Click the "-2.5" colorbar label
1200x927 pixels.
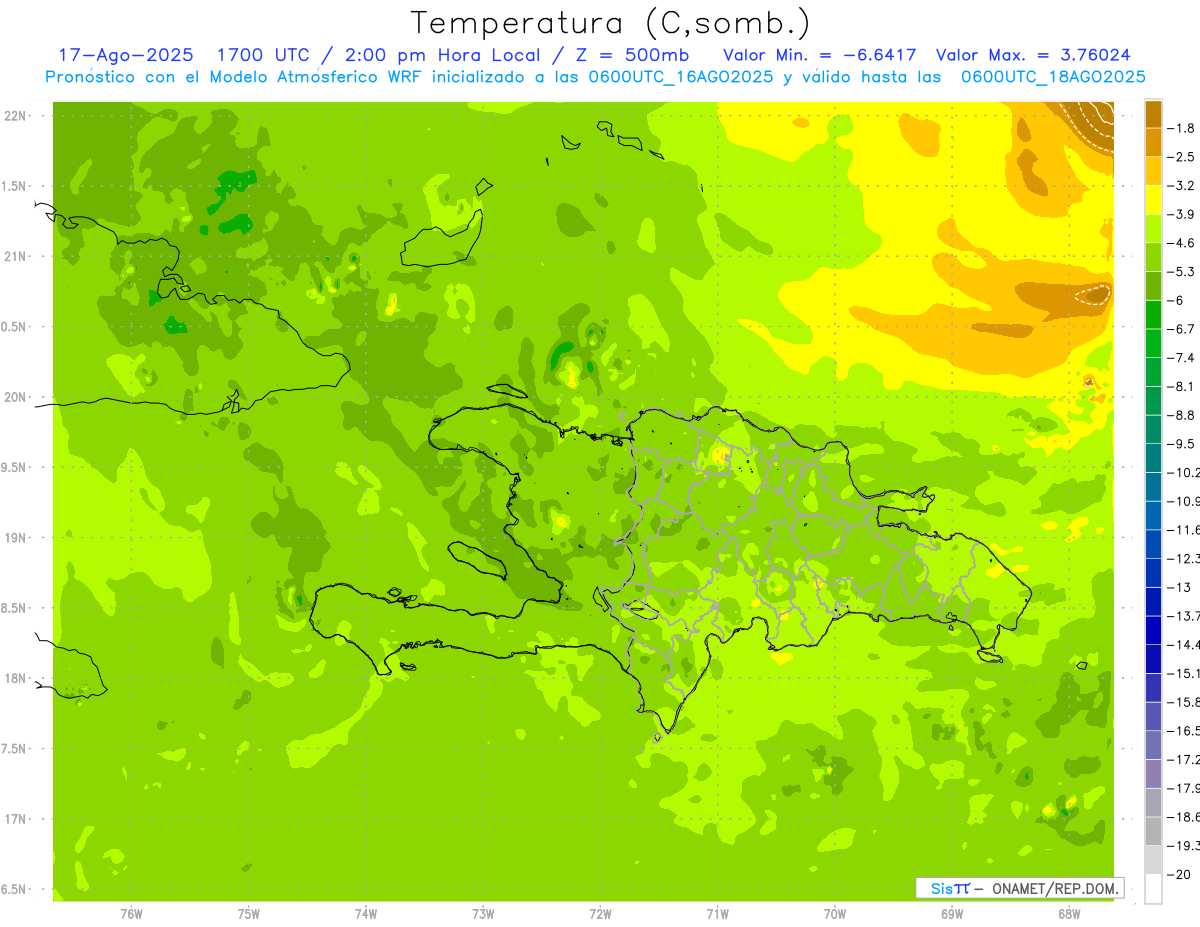[x=1183, y=157]
